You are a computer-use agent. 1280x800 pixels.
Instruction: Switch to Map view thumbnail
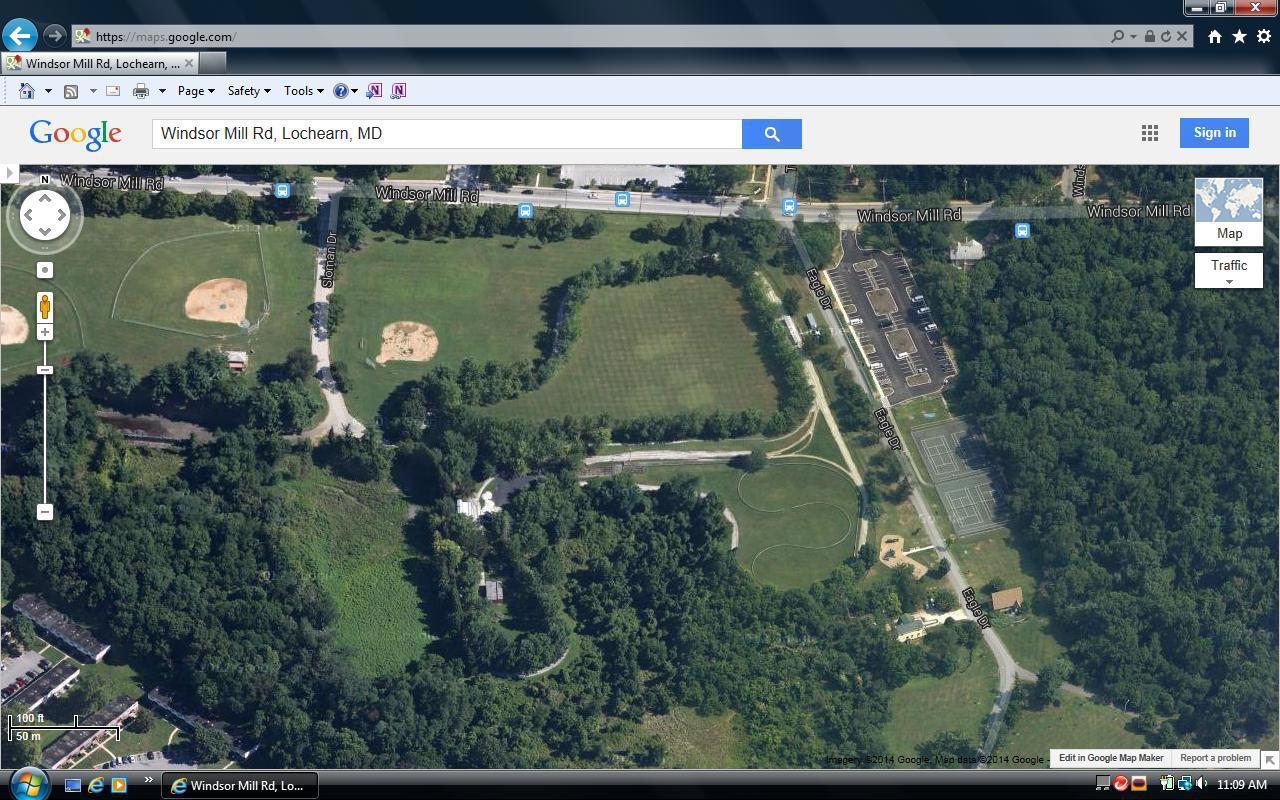(x=1228, y=211)
